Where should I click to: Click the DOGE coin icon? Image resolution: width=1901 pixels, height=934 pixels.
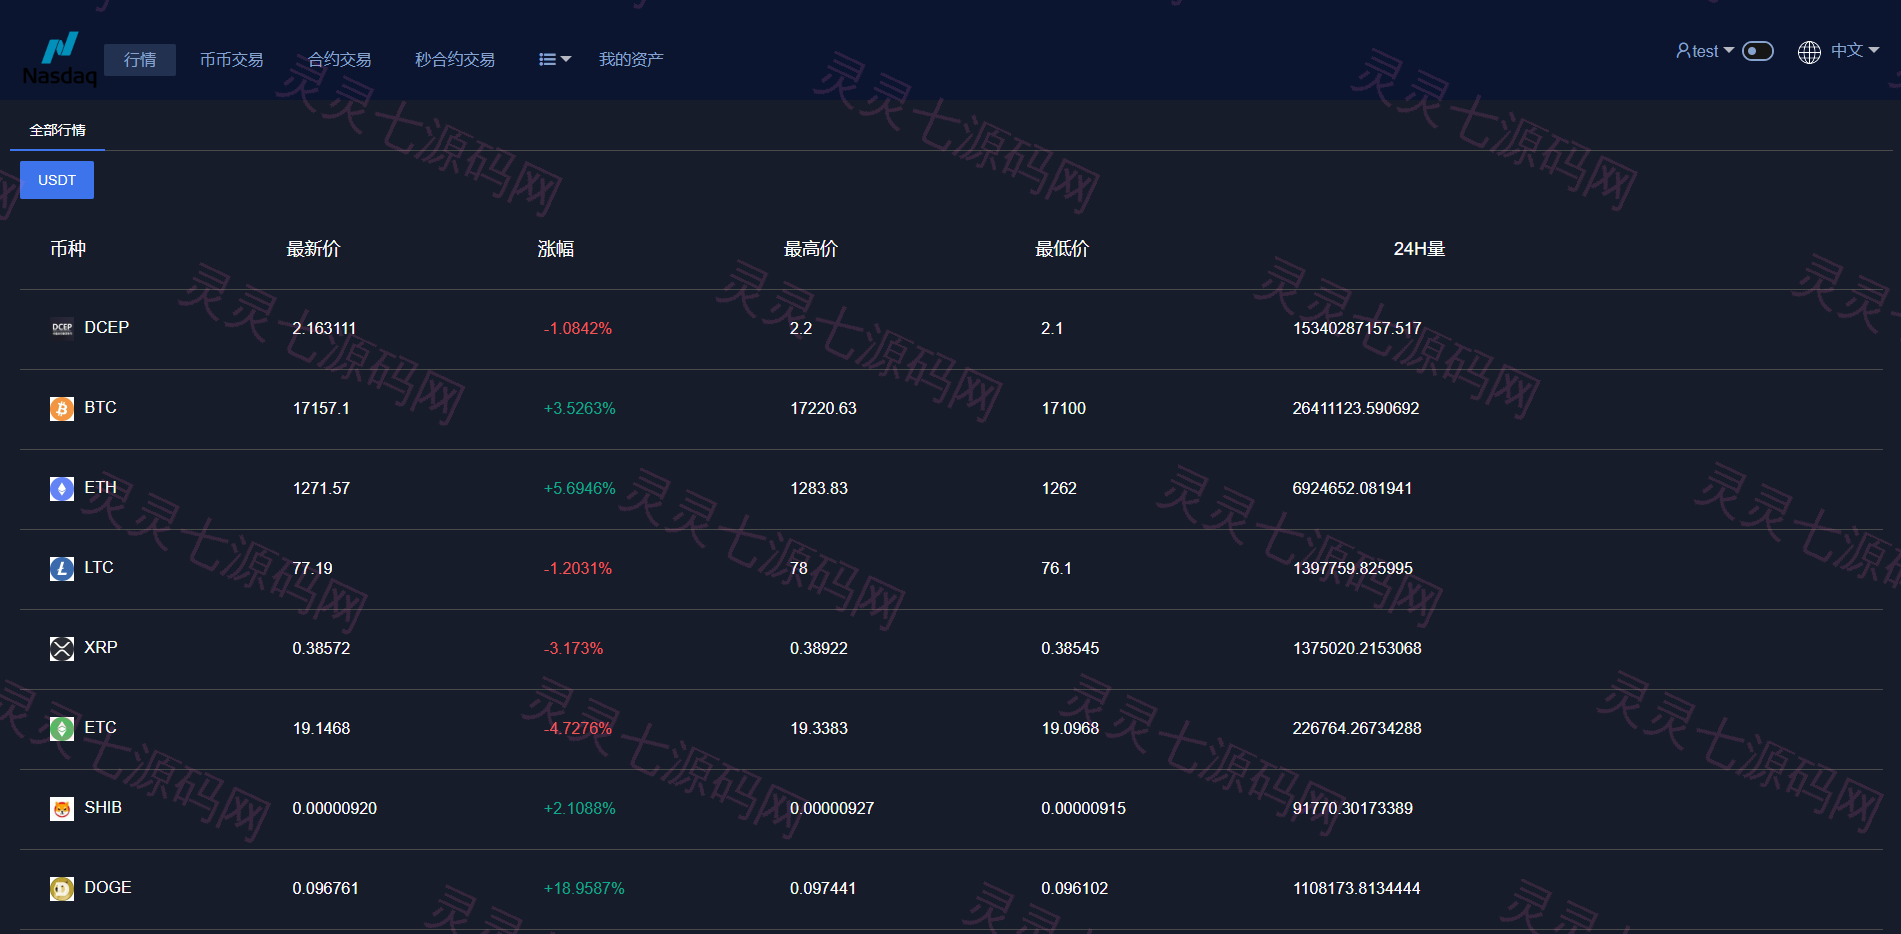pos(62,888)
